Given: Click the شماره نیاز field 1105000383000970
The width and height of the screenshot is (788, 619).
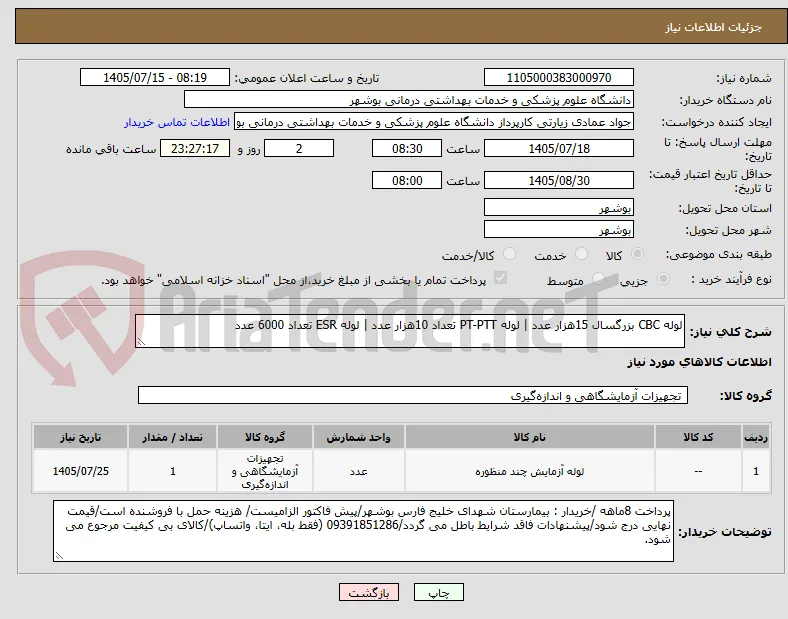Looking at the screenshot, I should click(559, 77).
